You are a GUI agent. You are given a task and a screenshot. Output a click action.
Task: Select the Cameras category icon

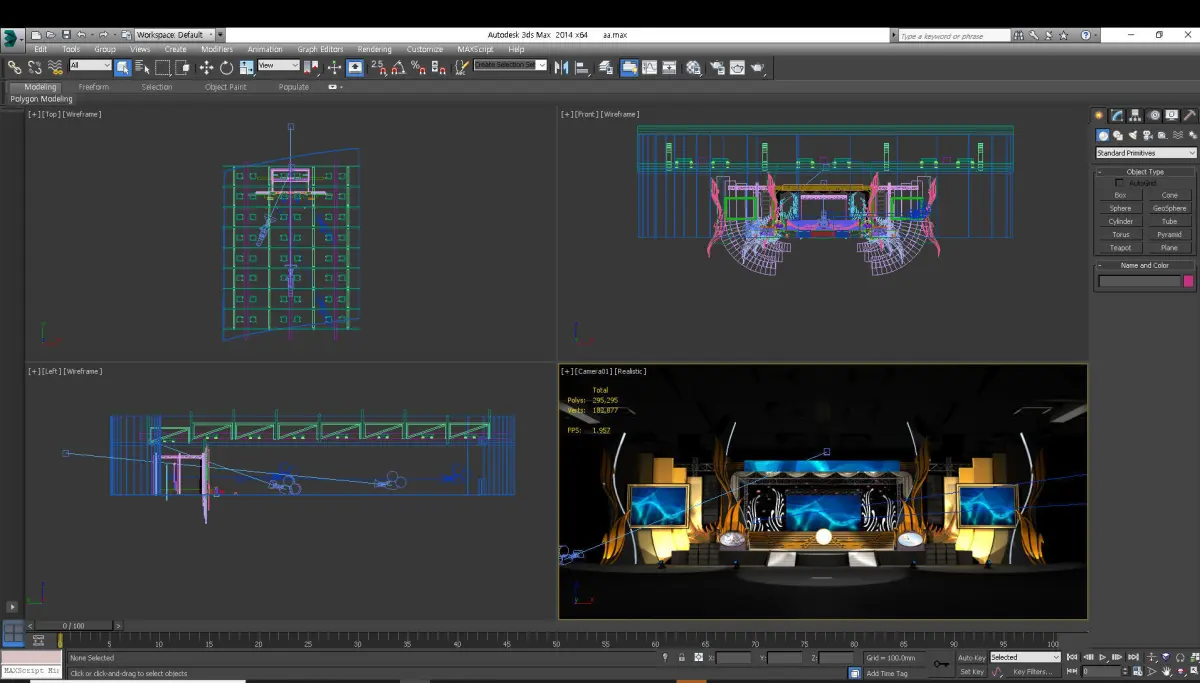1148,135
